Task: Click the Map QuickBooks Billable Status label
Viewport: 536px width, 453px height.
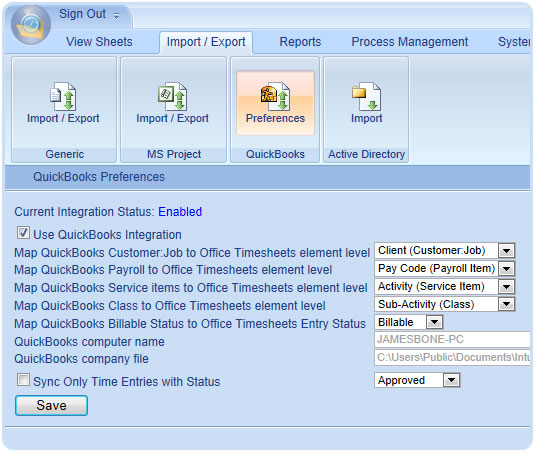Action: click(x=190, y=323)
